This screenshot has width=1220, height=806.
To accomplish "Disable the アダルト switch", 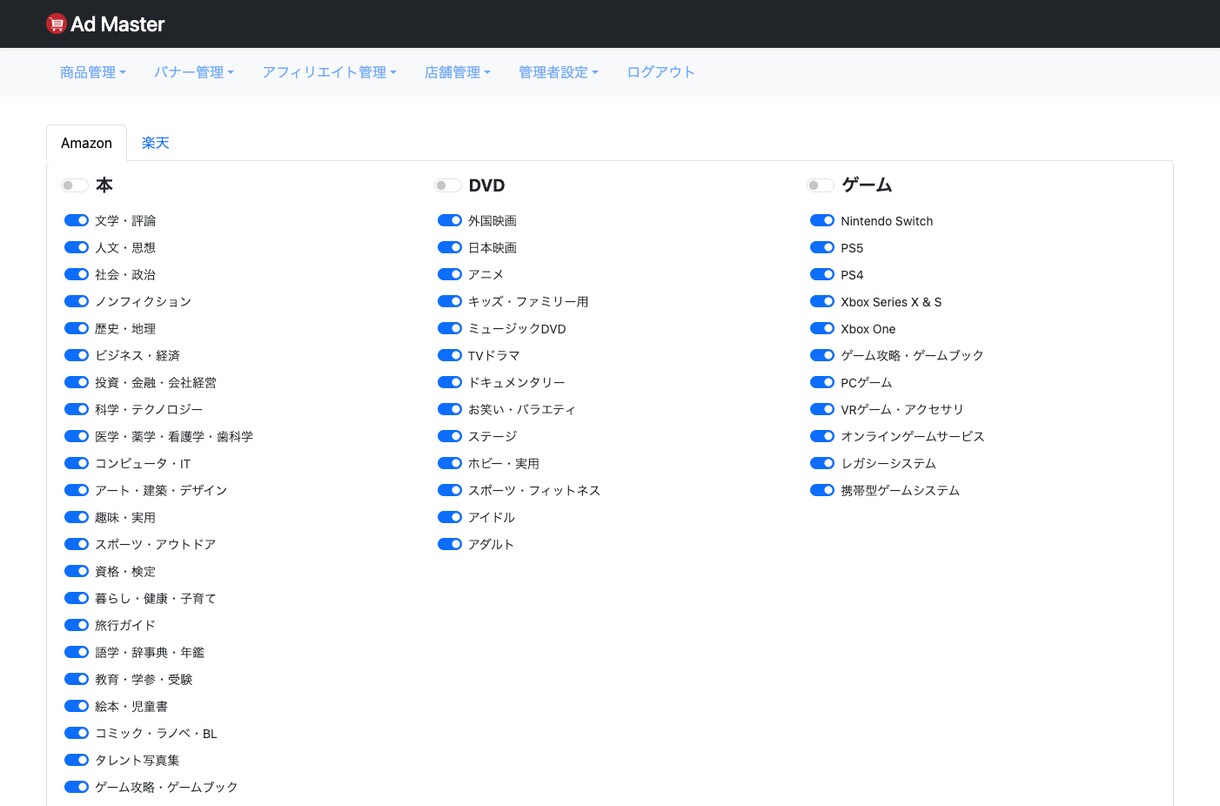I will tap(450, 544).
